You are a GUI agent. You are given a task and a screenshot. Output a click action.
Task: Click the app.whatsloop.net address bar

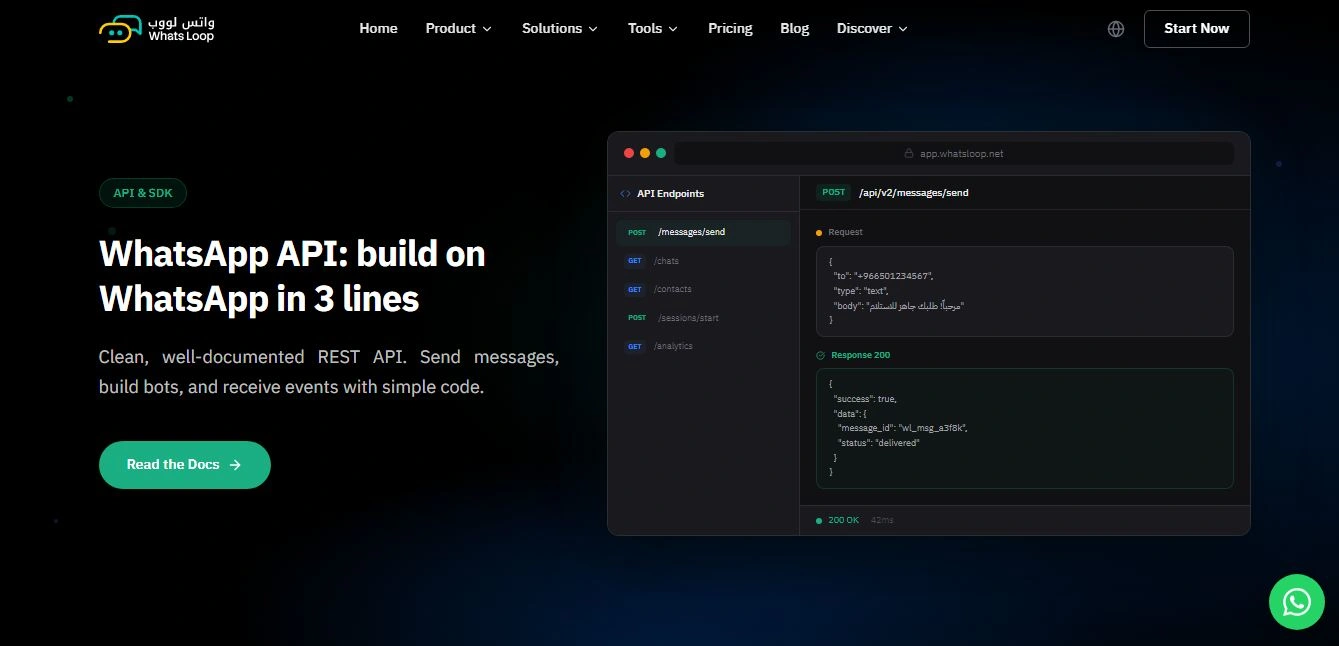(x=954, y=154)
